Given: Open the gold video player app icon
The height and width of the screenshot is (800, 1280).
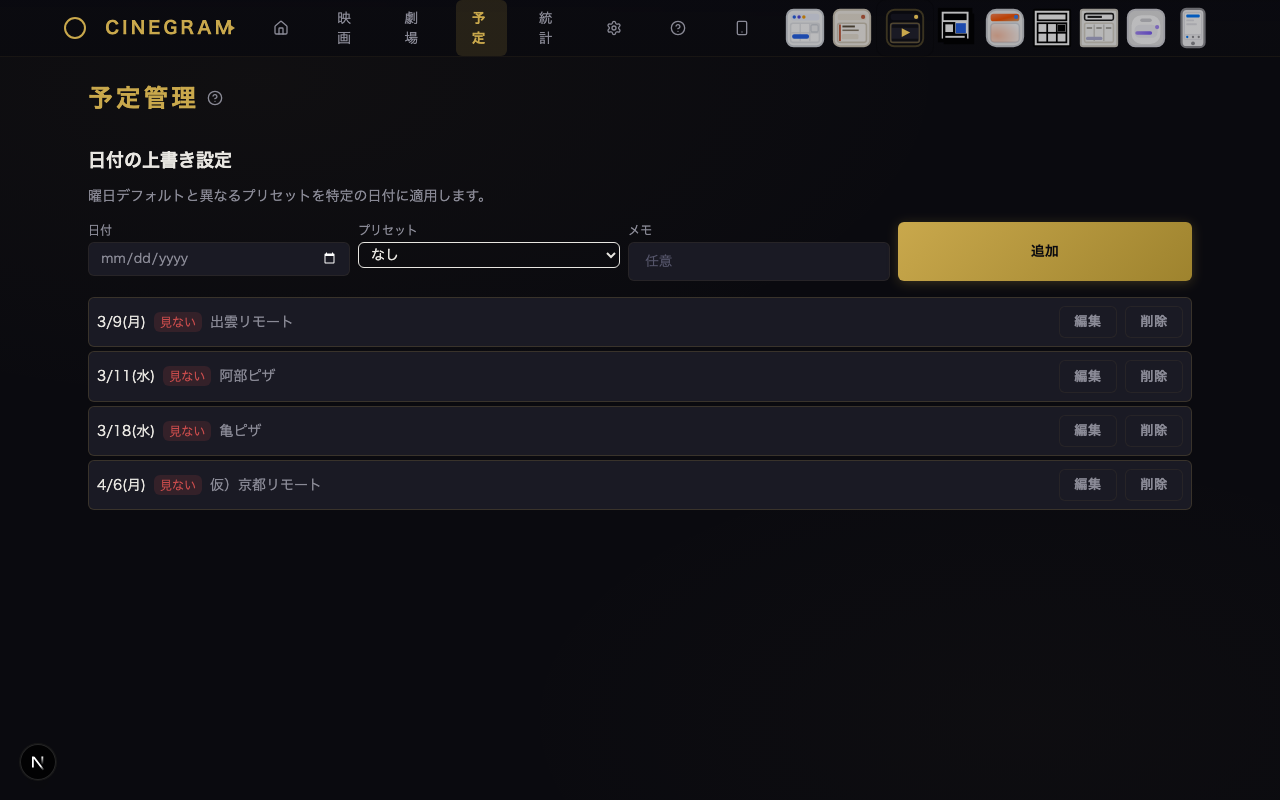Looking at the screenshot, I should click(905, 28).
